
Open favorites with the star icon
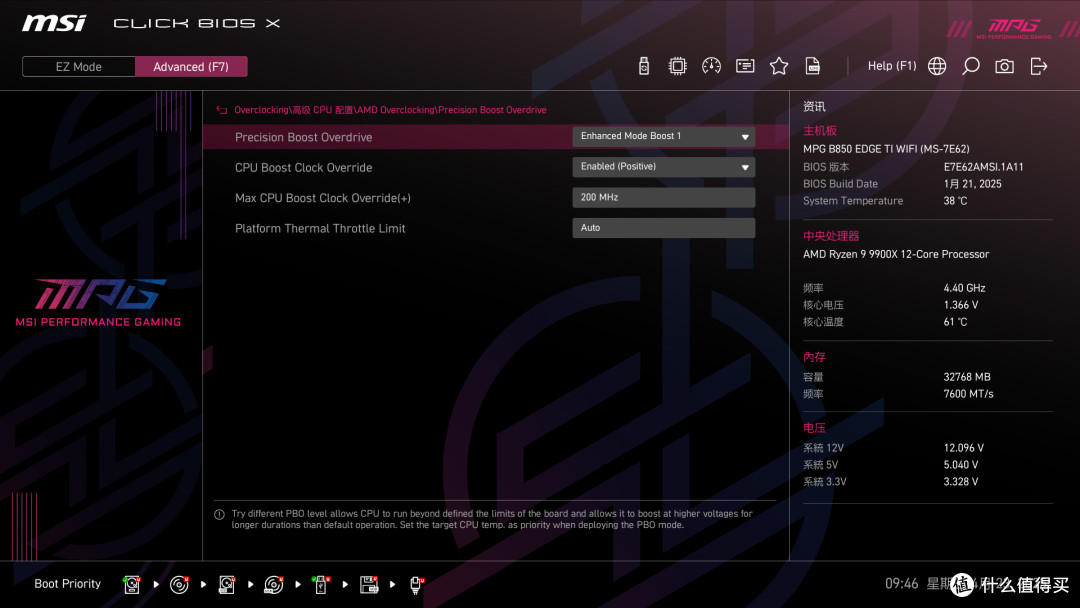[x=779, y=66]
